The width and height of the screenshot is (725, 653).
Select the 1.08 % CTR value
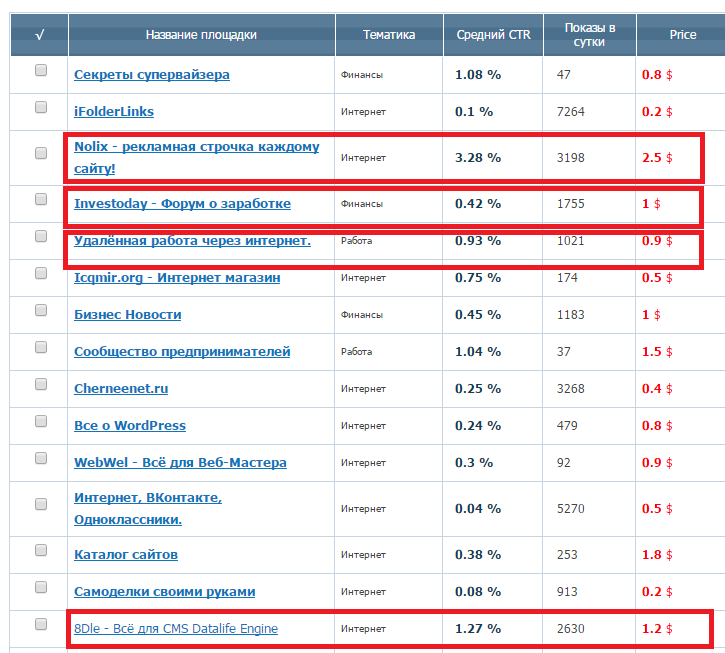click(478, 74)
